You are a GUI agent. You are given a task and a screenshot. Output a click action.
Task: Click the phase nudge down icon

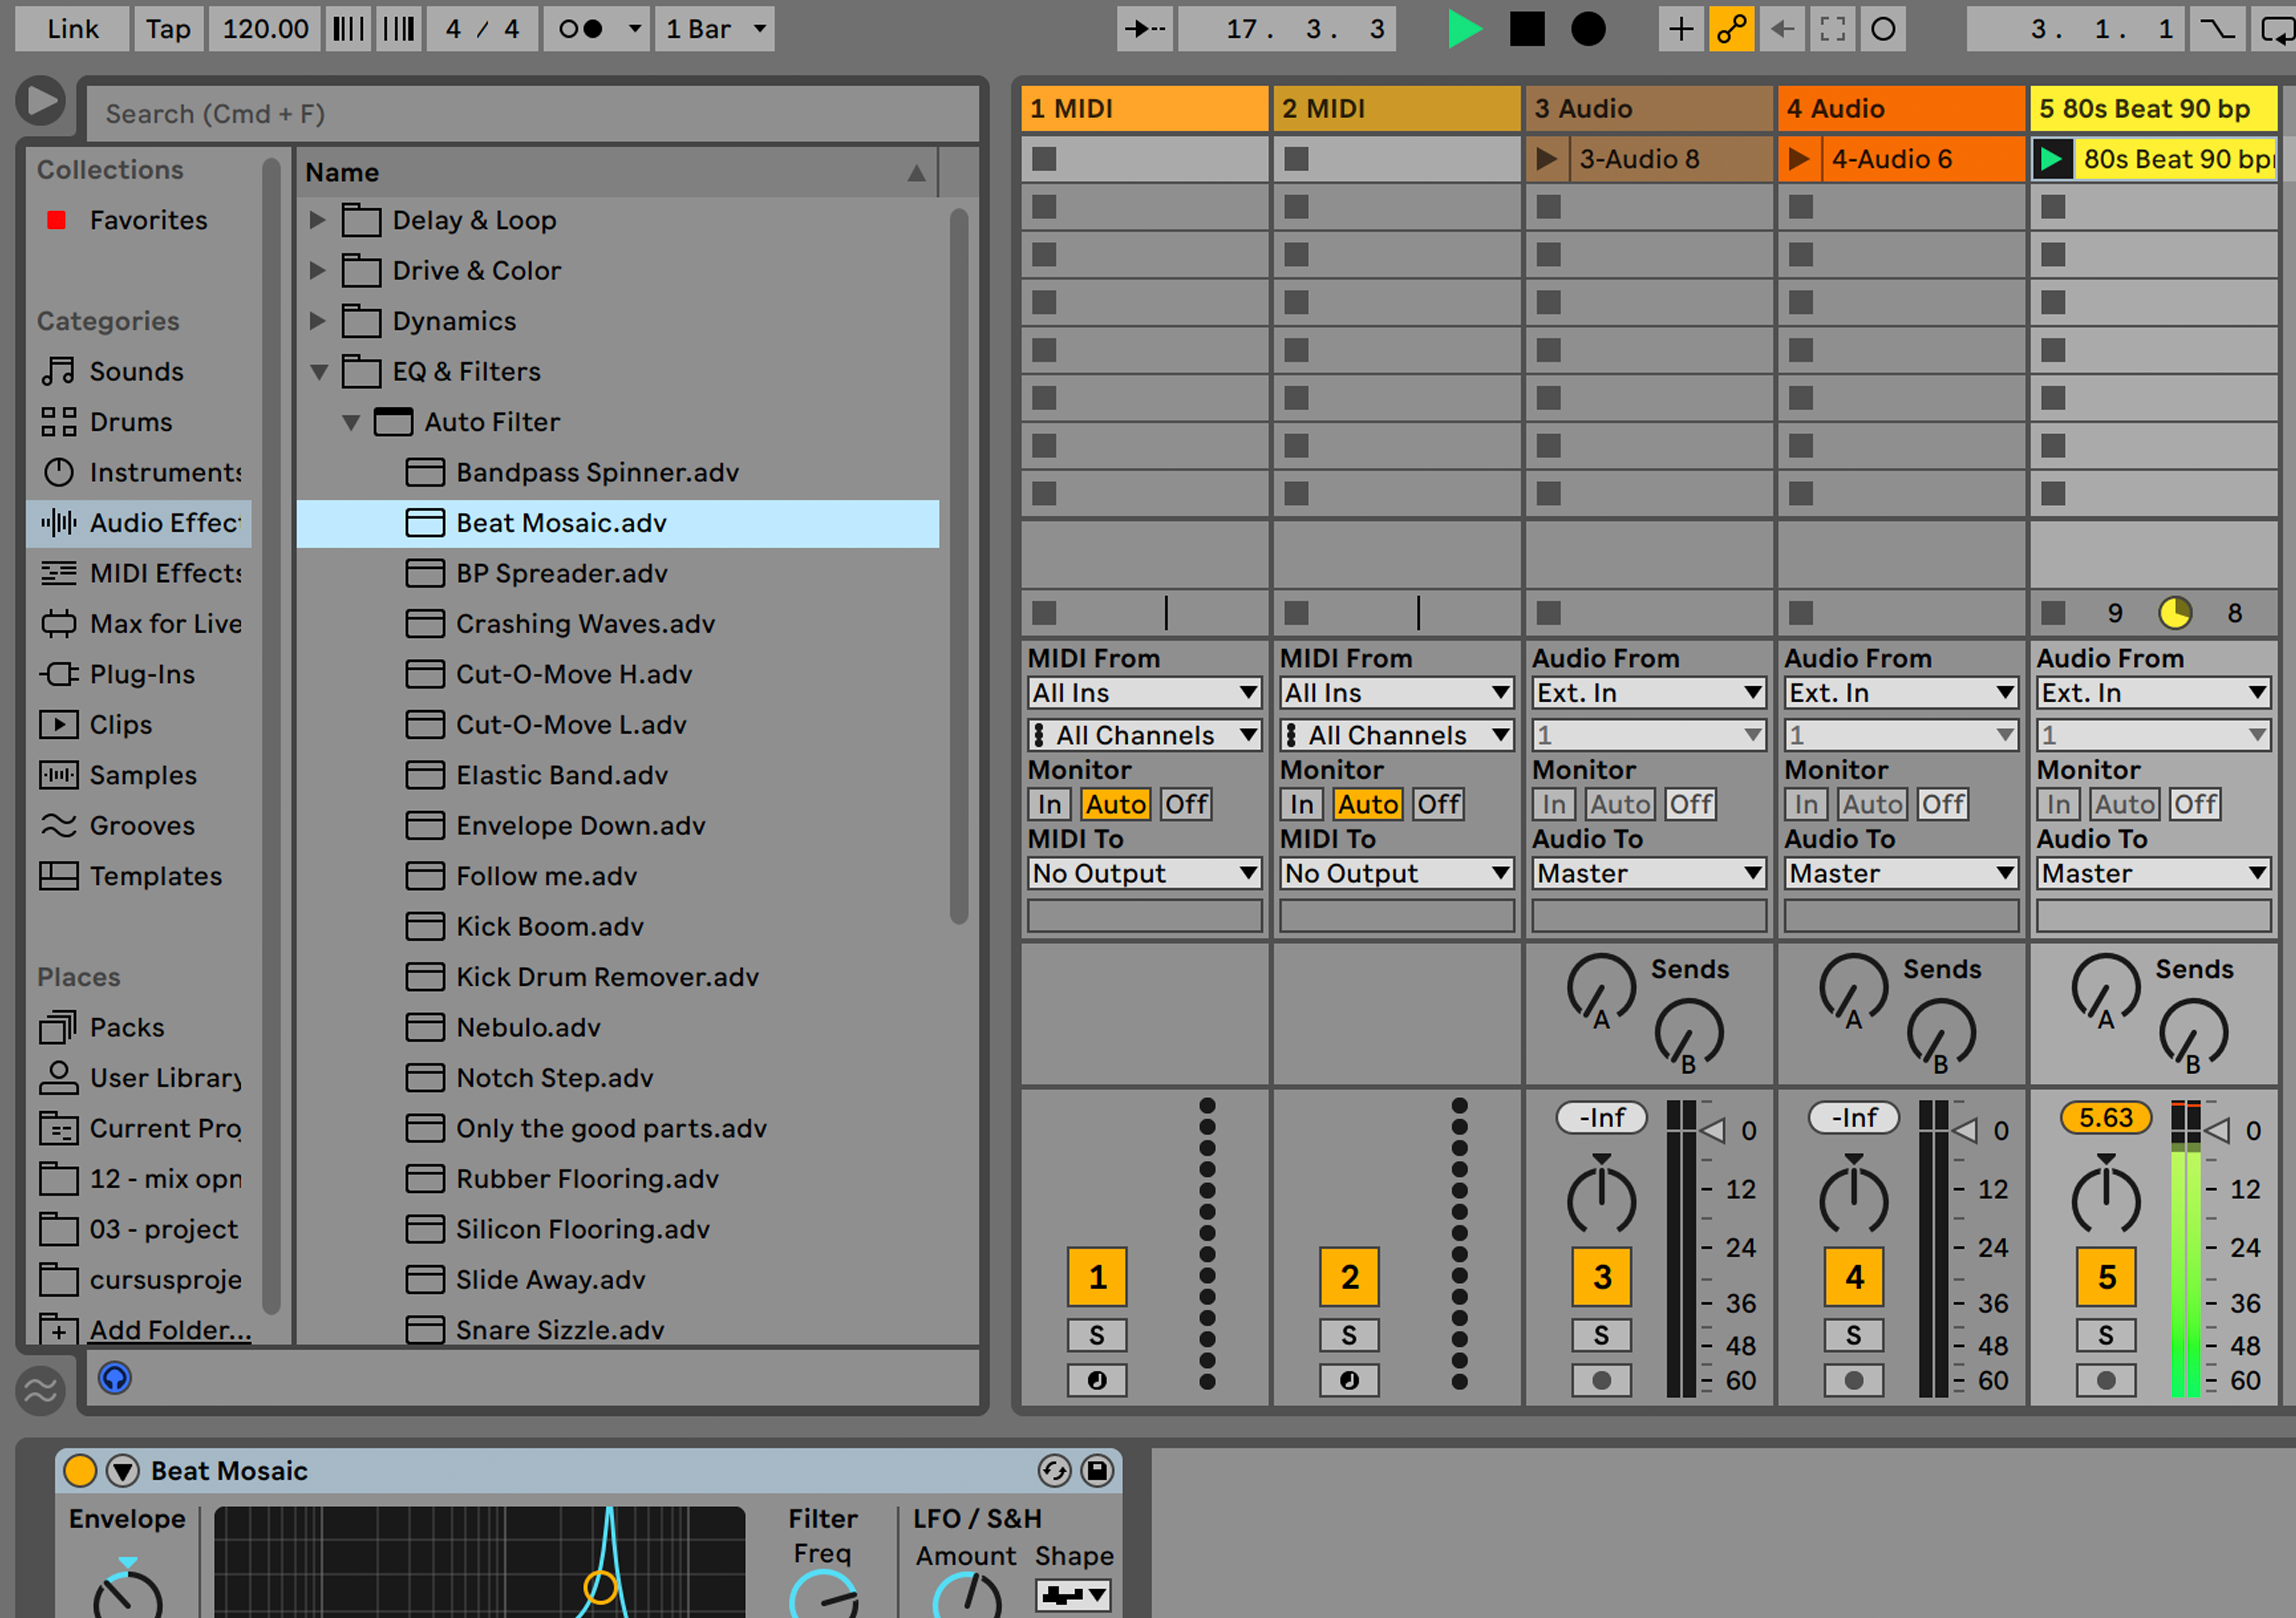pyautogui.click(x=348, y=29)
